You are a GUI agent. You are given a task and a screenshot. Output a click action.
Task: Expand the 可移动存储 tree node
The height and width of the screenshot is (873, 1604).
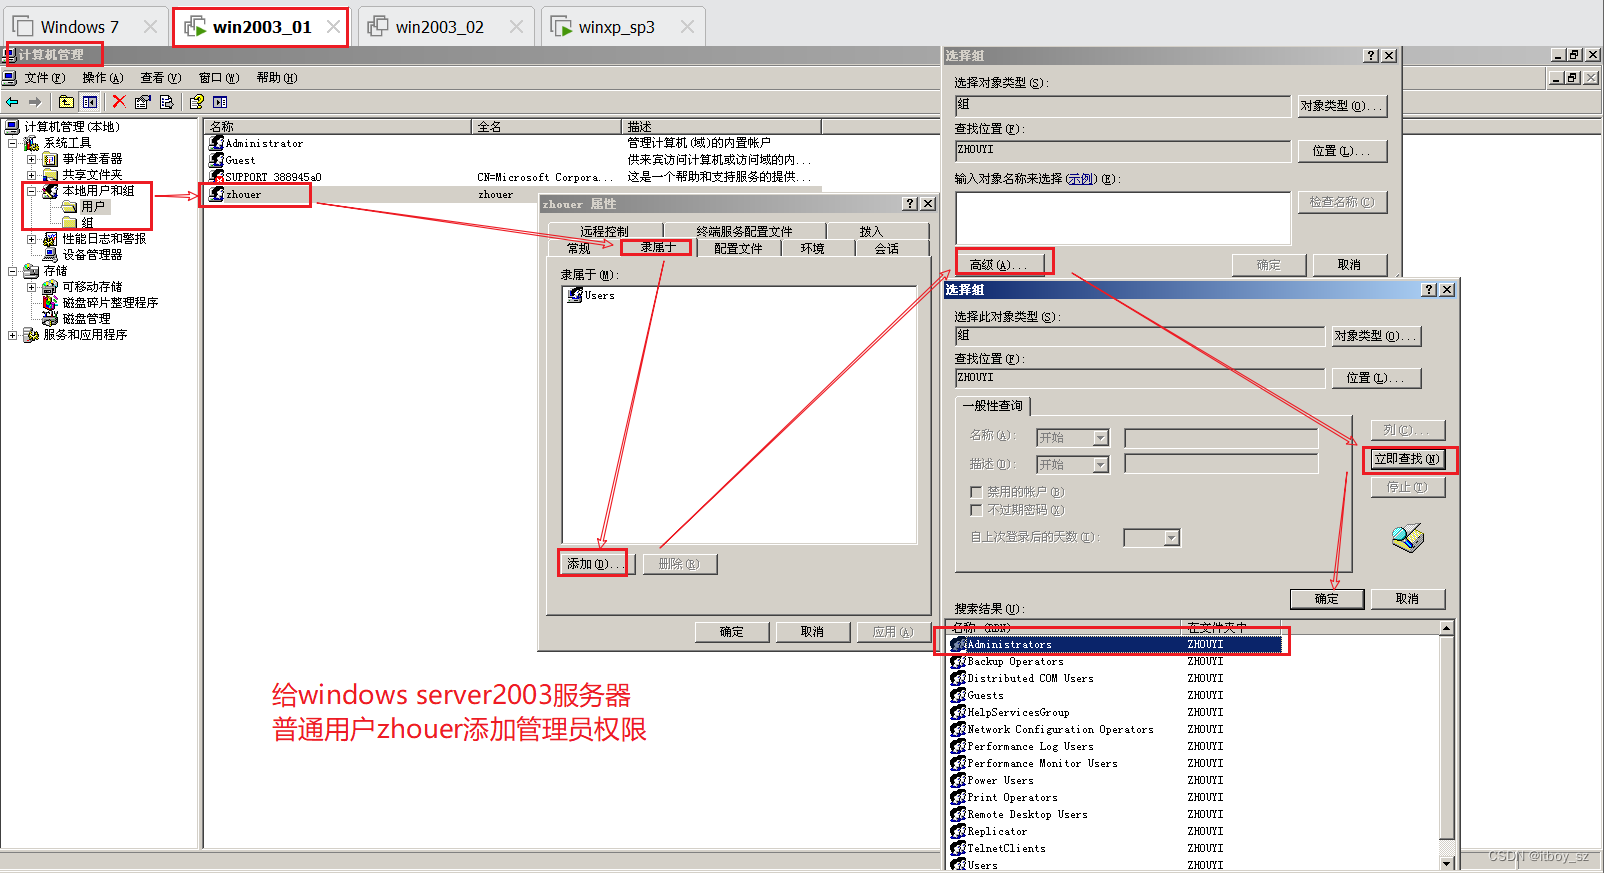coord(32,287)
